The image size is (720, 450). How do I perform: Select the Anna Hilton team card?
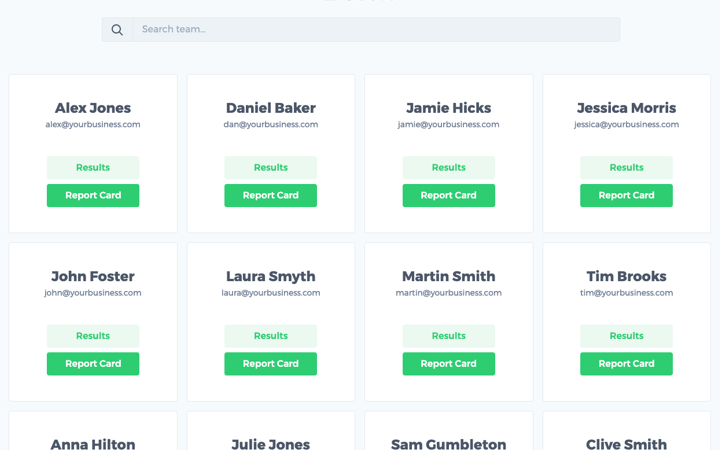pyautogui.click(x=93, y=431)
